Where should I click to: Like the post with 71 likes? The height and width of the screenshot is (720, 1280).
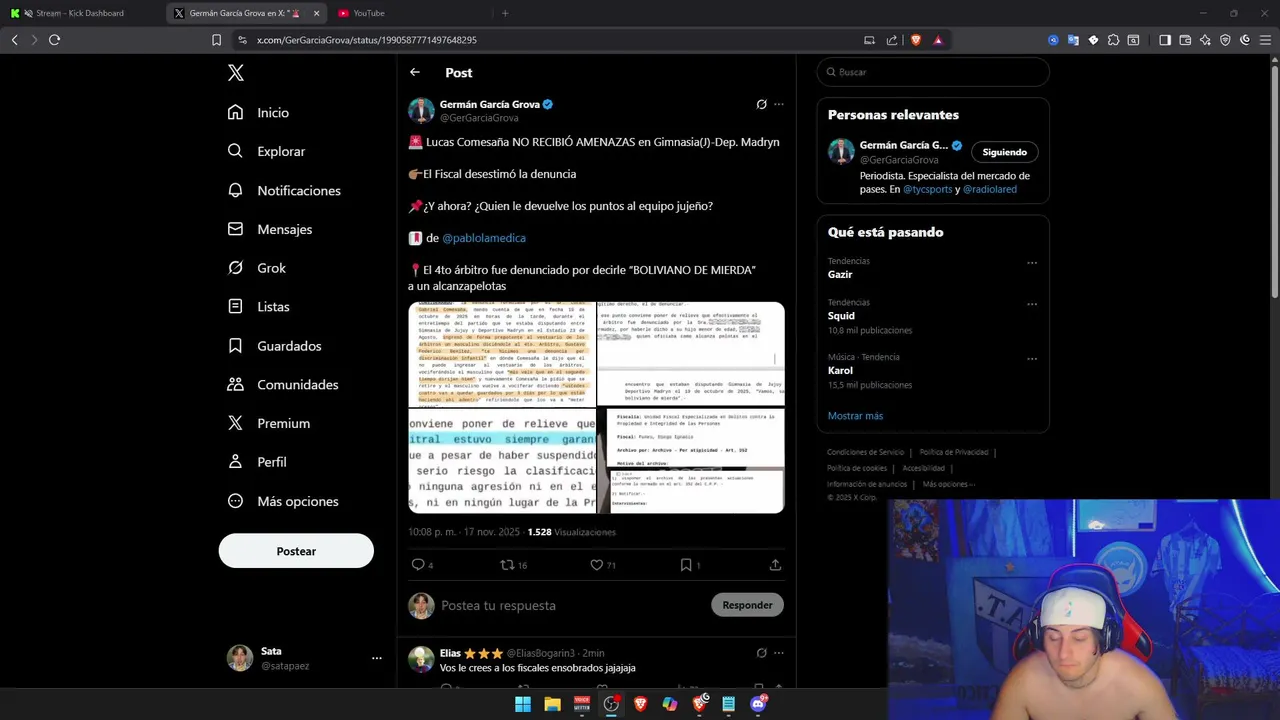(602, 565)
